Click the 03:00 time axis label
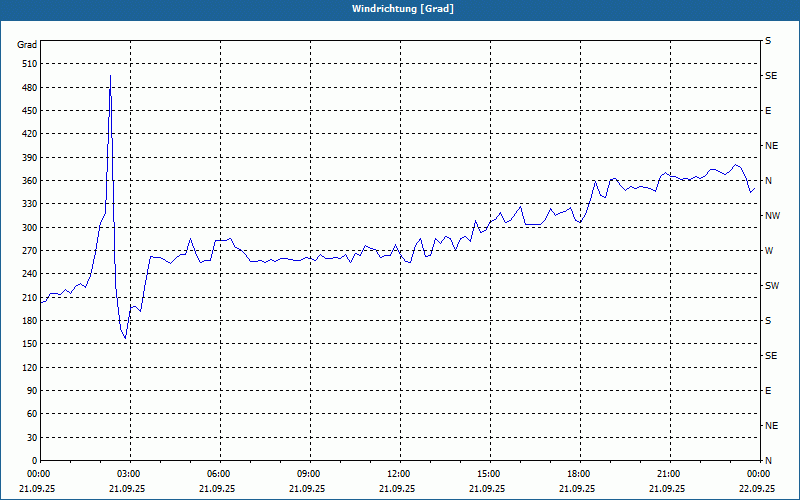Screen dimensions: 800x500 (131, 474)
